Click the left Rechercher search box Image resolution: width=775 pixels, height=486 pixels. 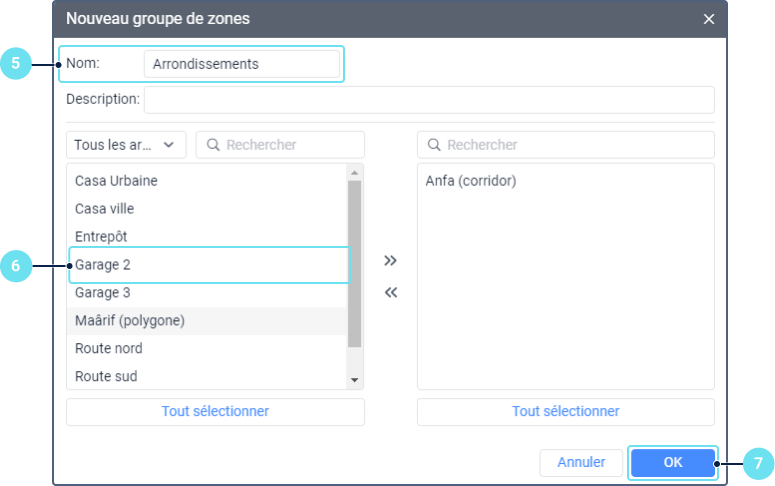click(x=281, y=145)
